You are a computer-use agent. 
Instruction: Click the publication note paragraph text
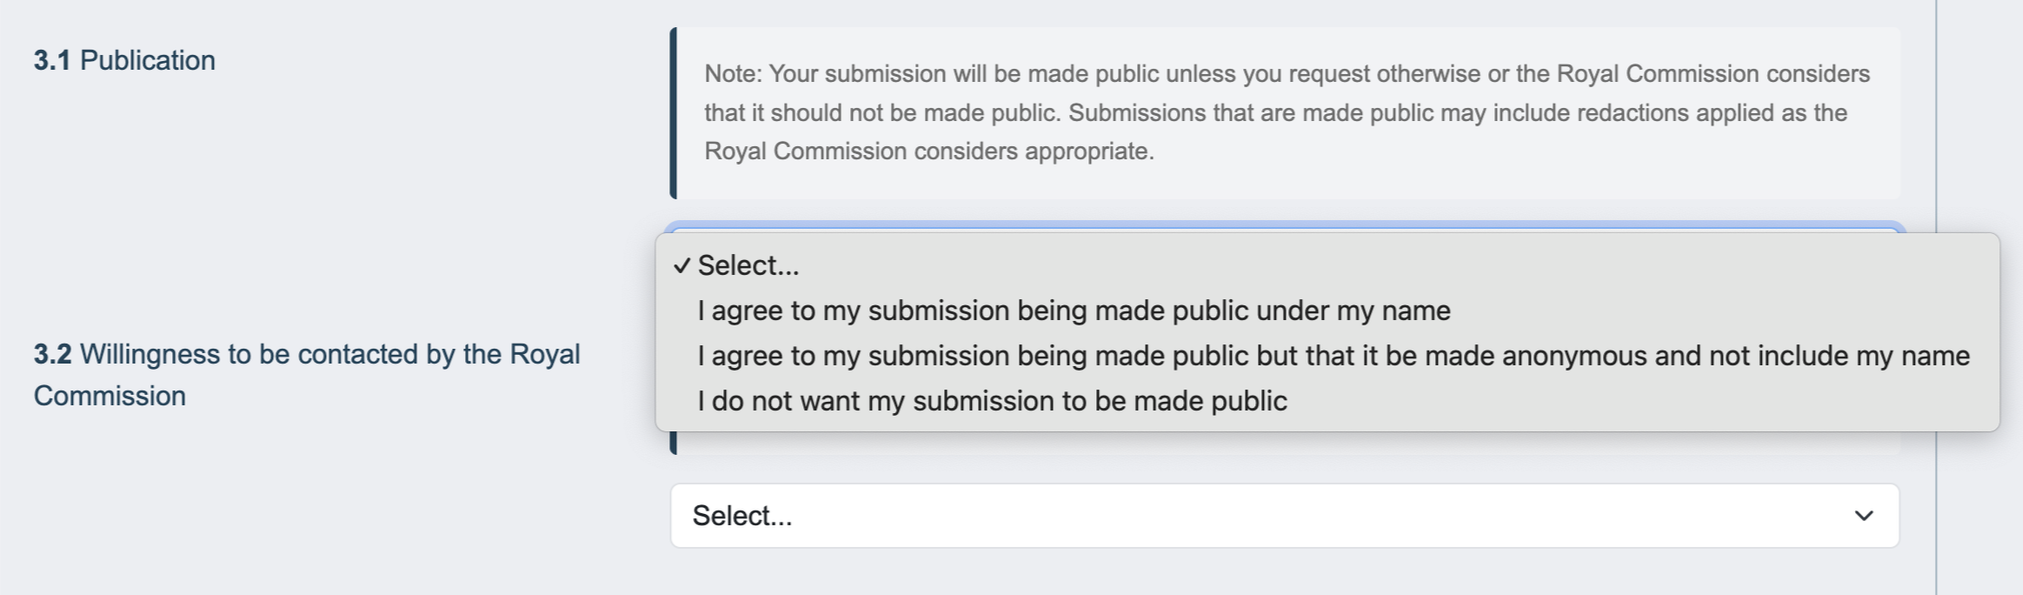pos(1286,113)
